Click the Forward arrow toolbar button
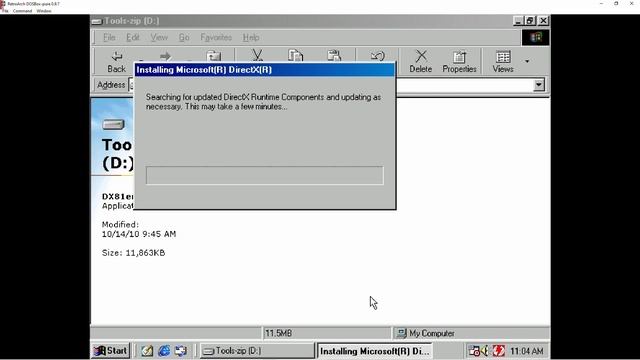The width and height of the screenshot is (640, 360). pos(165,56)
